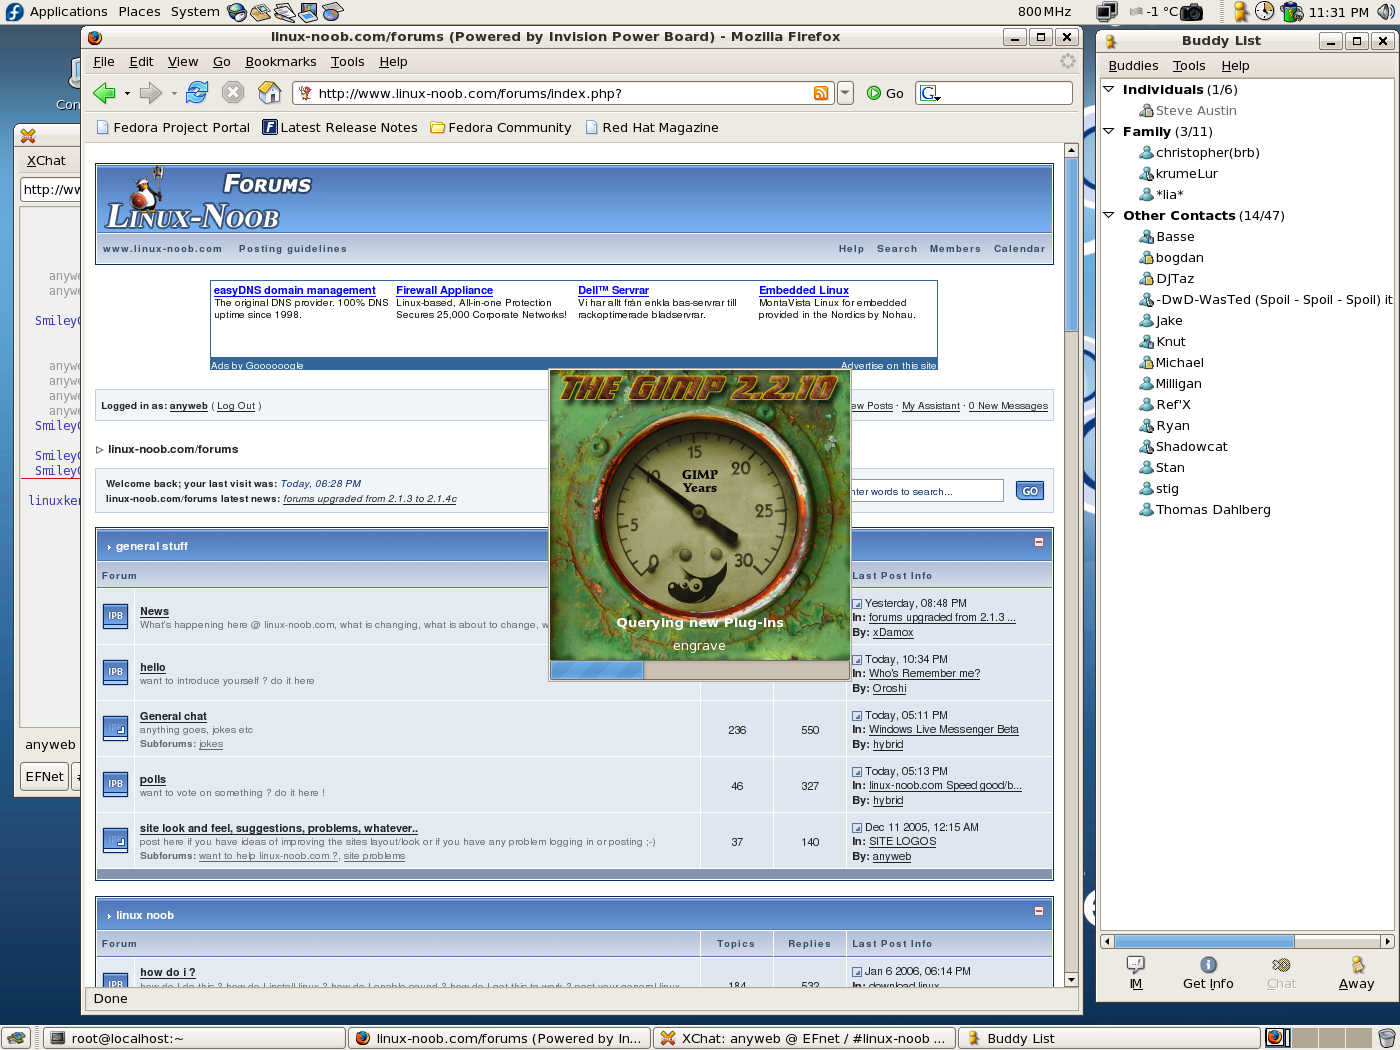Click the Firefox address bar URL field
The width and height of the screenshot is (1400, 1050).
563,93
